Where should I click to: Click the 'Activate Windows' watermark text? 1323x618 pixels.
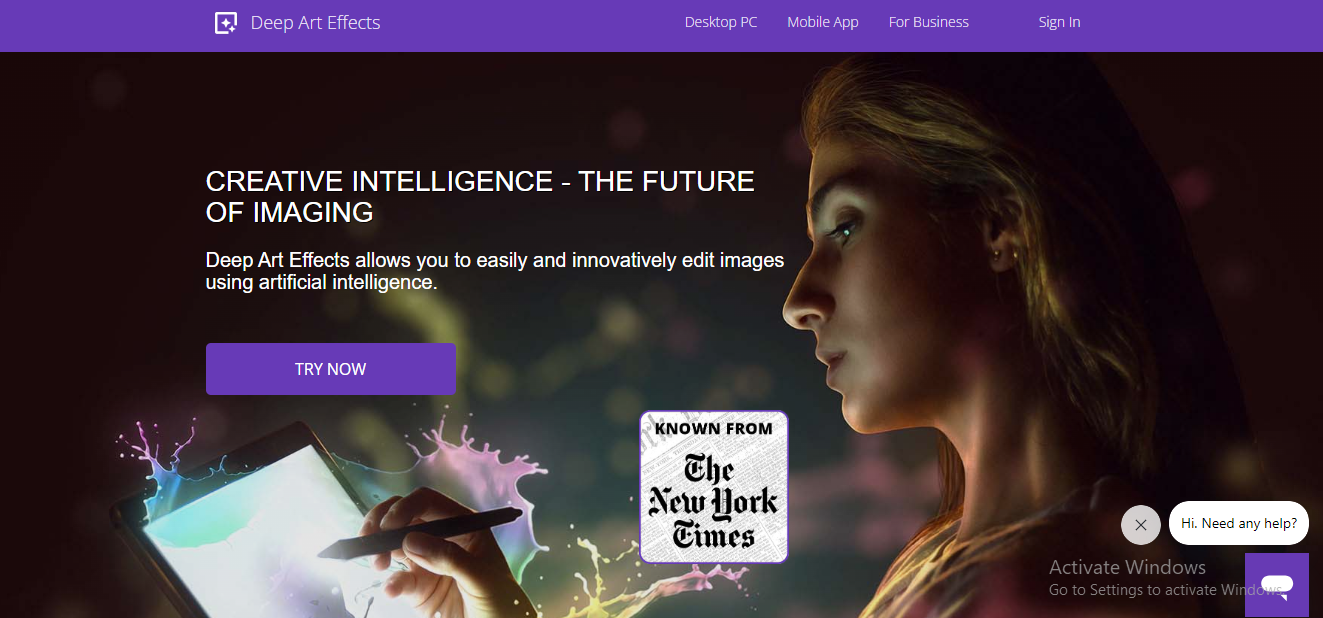[x=1127, y=567]
